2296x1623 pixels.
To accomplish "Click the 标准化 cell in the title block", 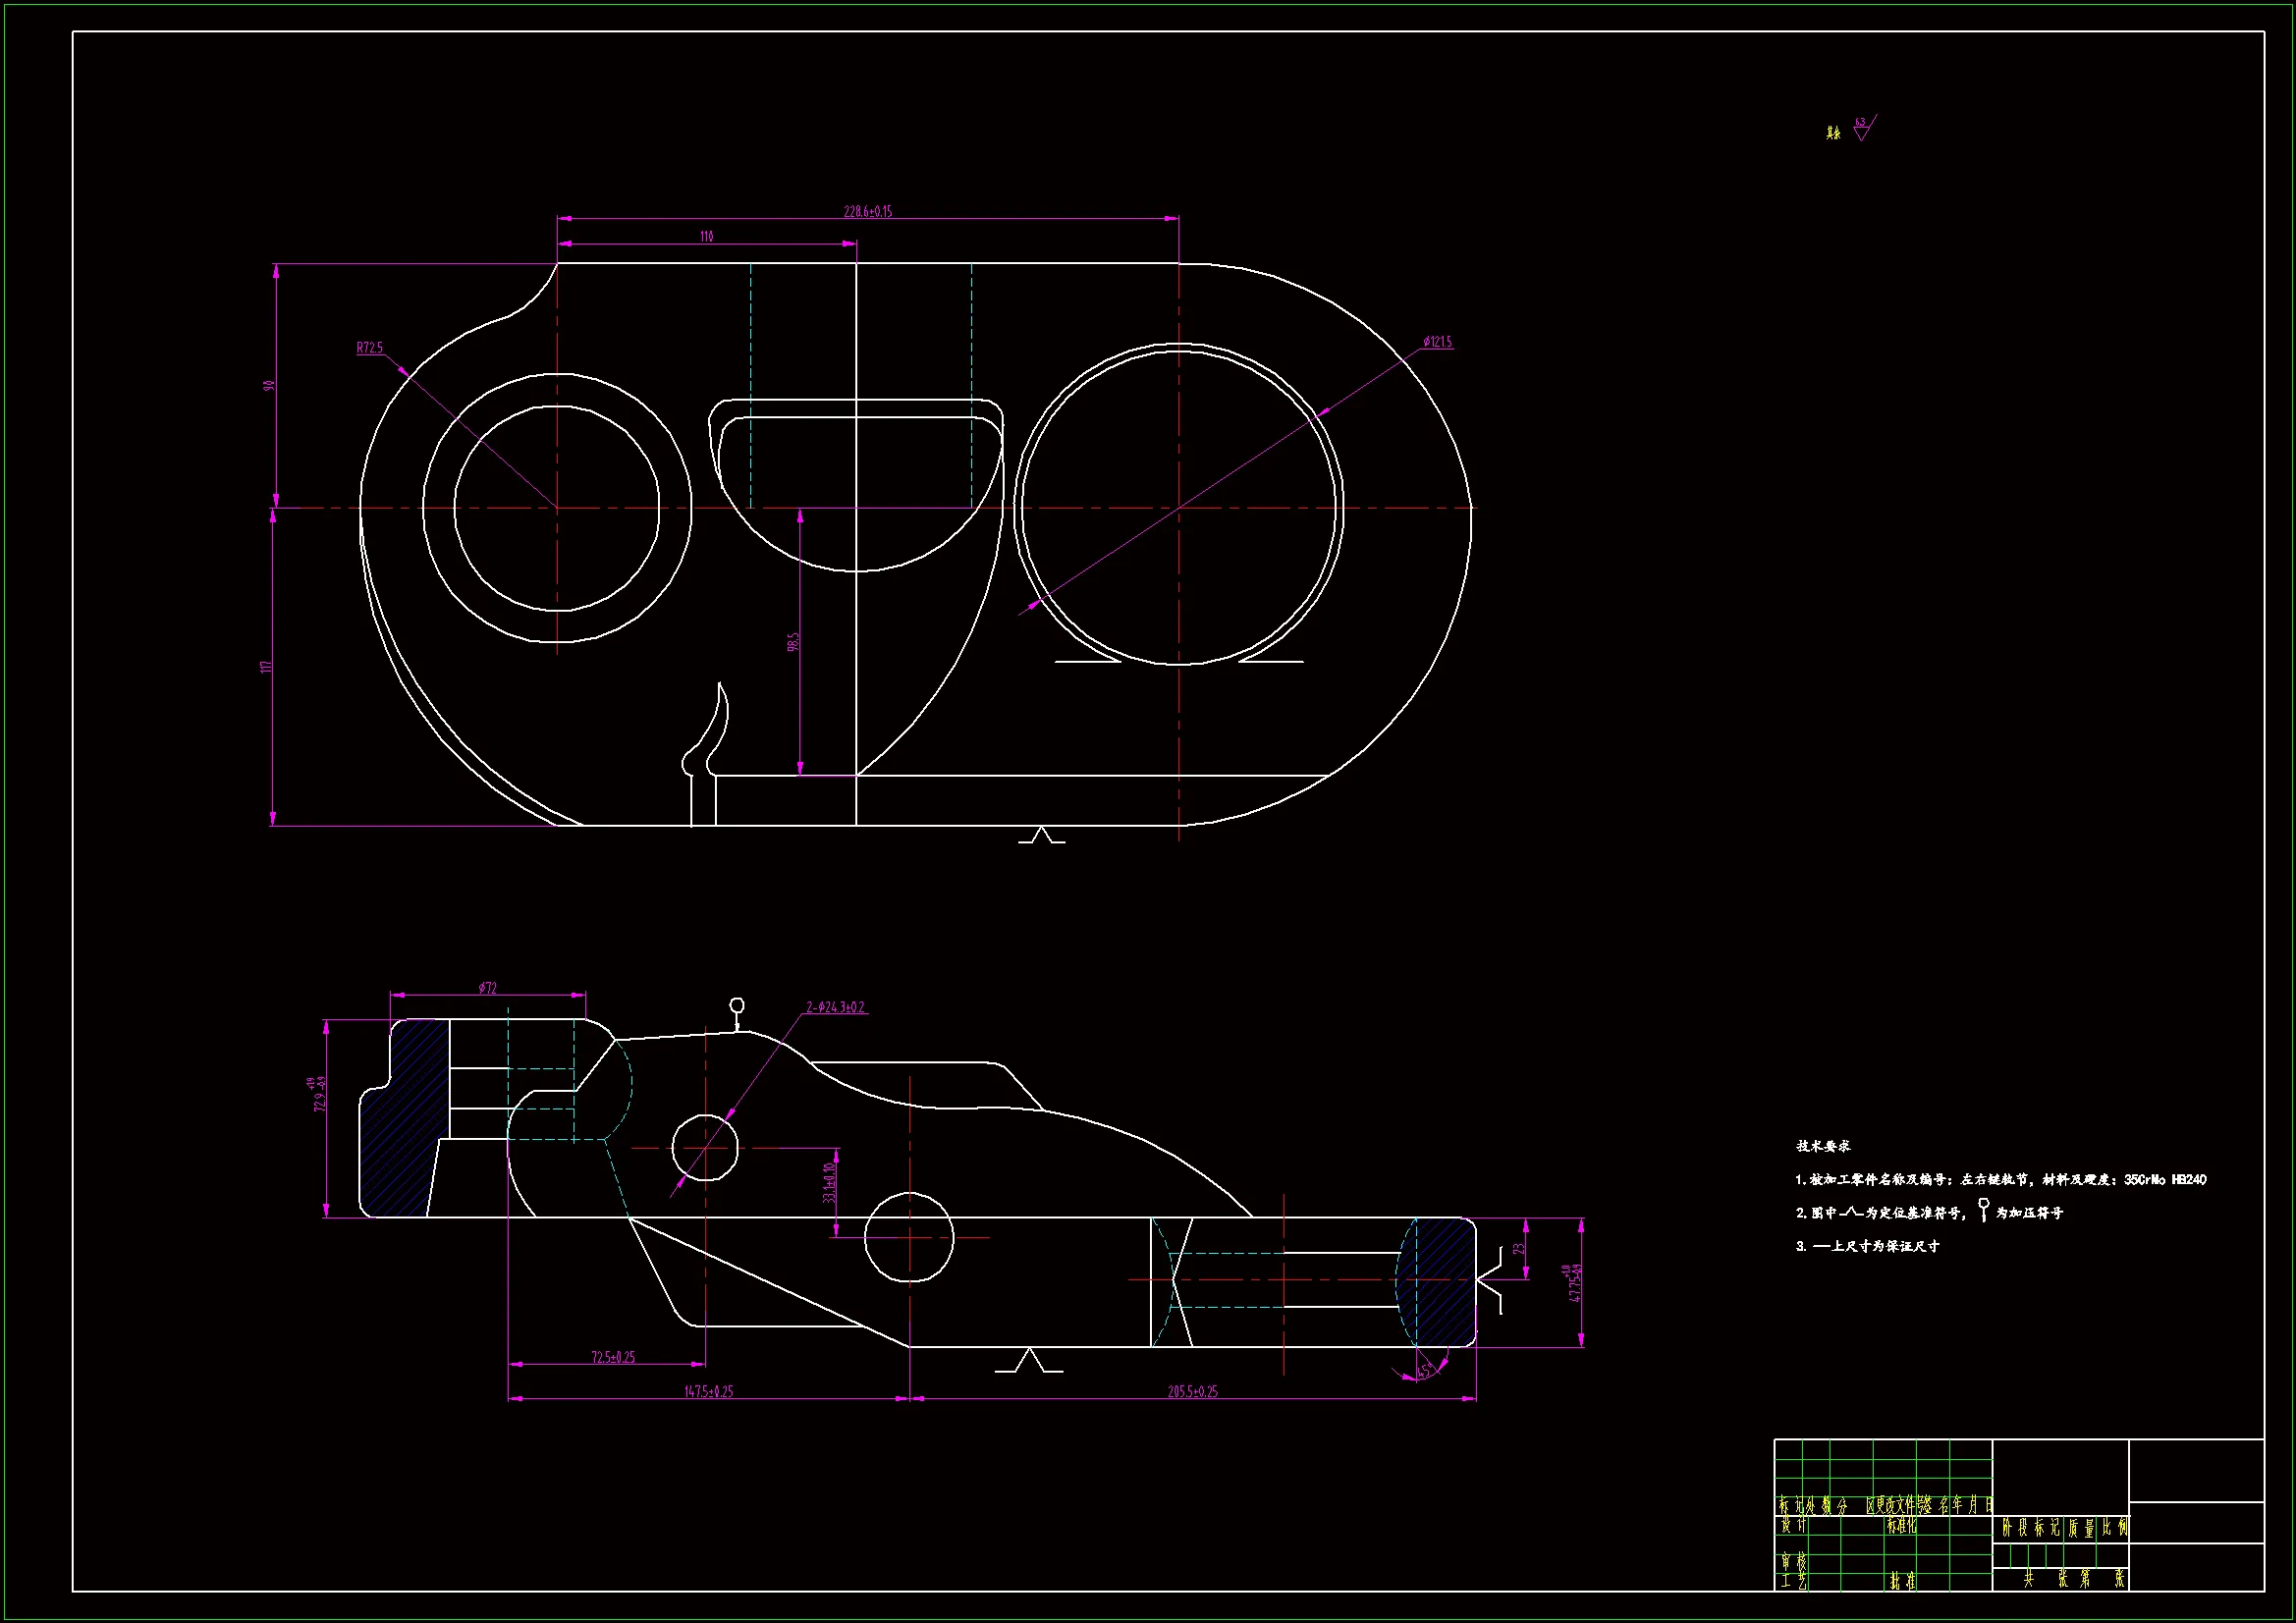I will pyautogui.click(x=1901, y=1526).
